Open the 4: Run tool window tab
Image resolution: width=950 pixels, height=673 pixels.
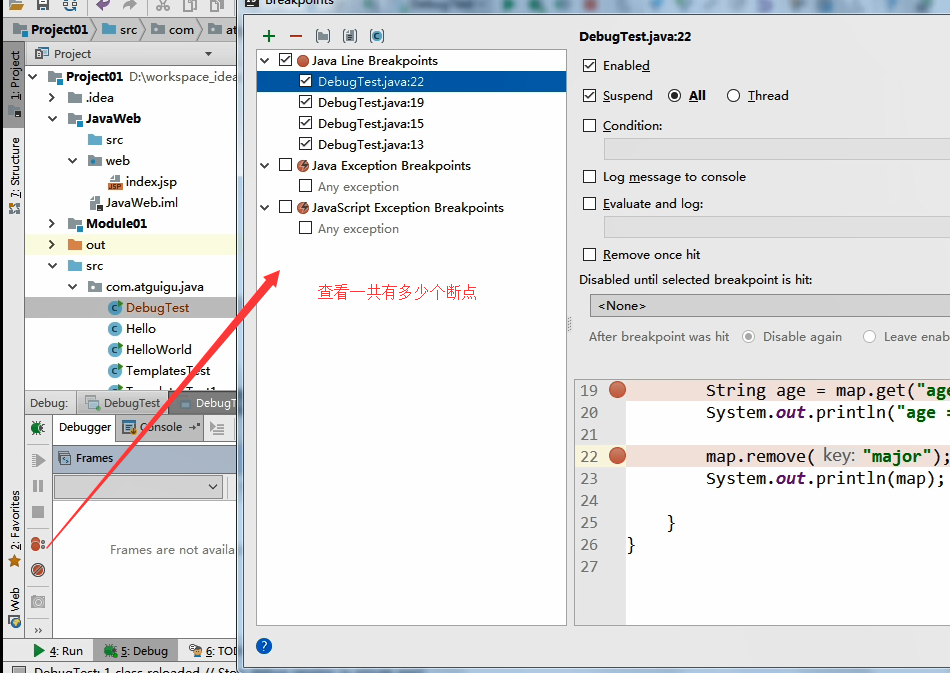(58, 651)
